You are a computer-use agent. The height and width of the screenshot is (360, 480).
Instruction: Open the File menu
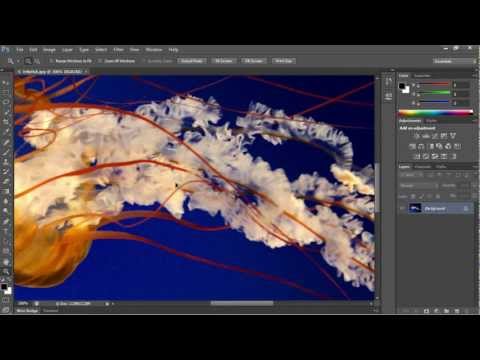20,50
